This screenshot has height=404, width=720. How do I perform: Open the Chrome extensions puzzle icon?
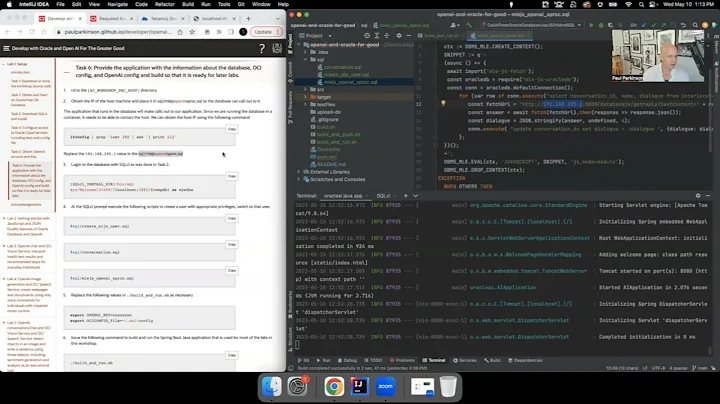click(219, 32)
